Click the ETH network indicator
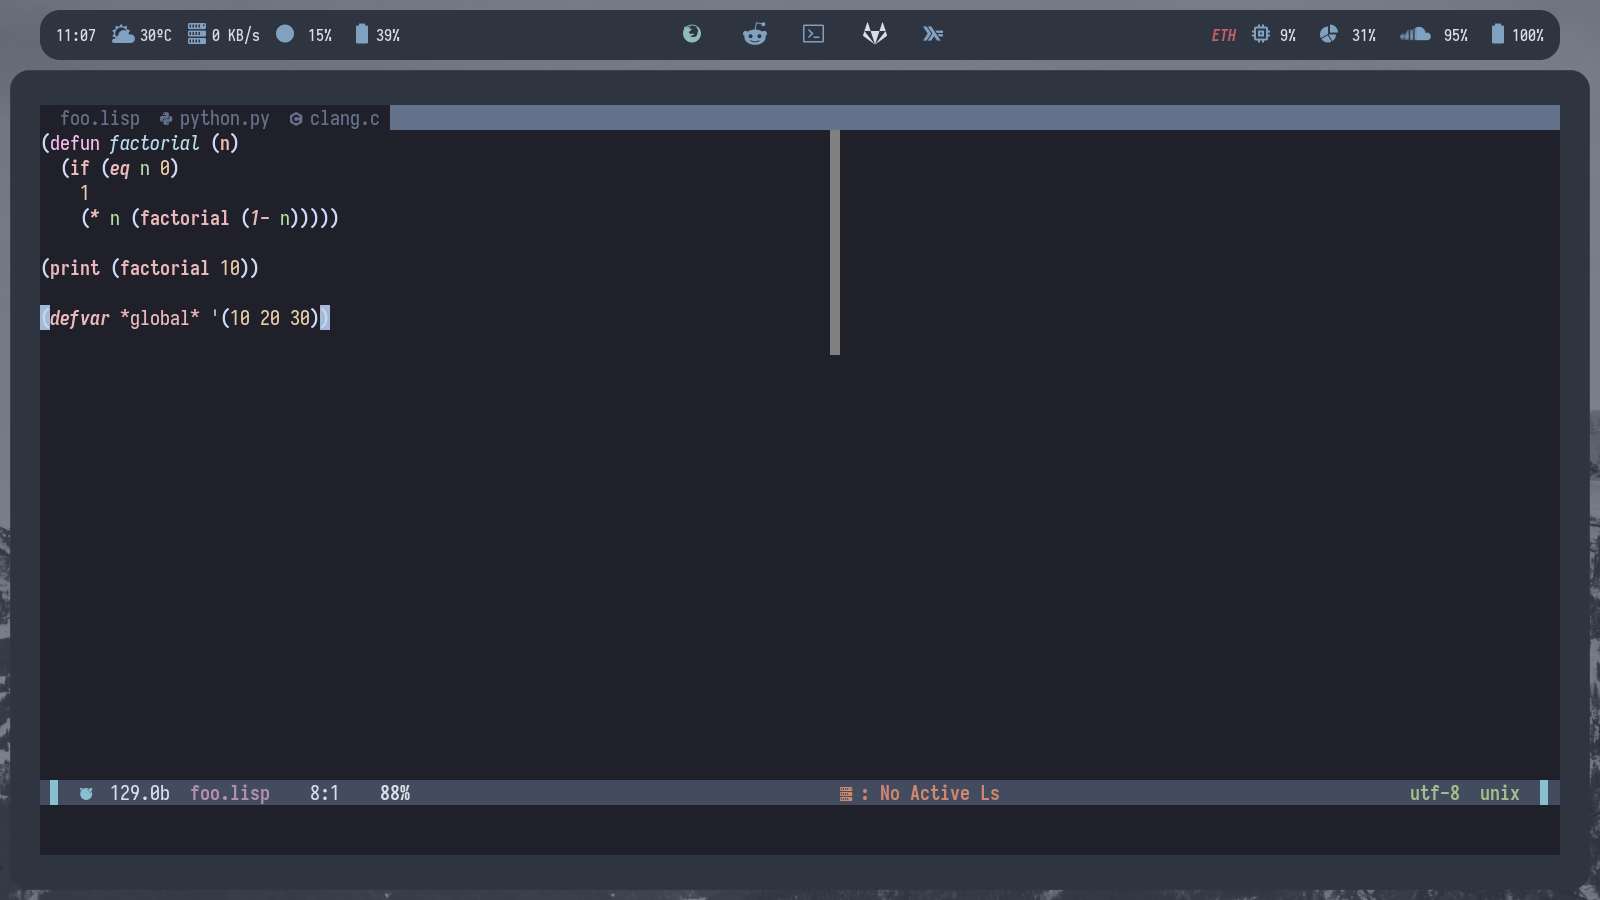1600x900 pixels. 1224,35
